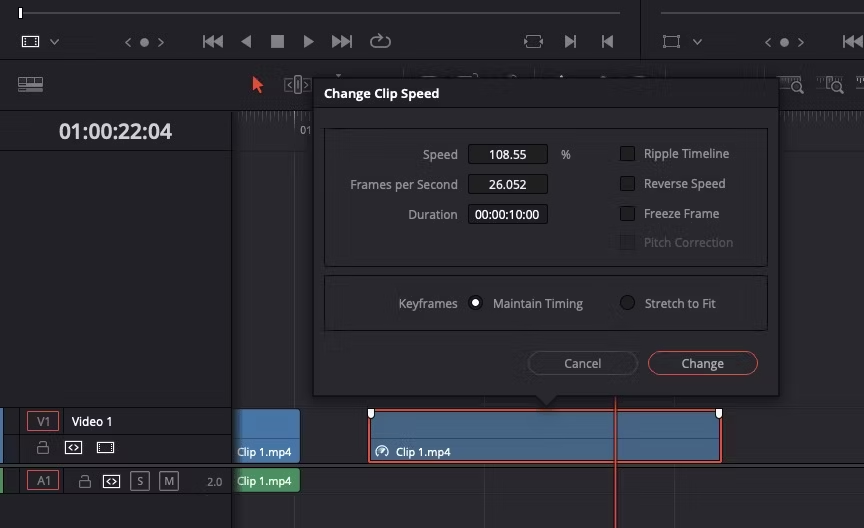Image resolution: width=864 pixels, height=528 pixels.
Task: Click the Change Clip Speed dialog title
Action: coord(381,94)
